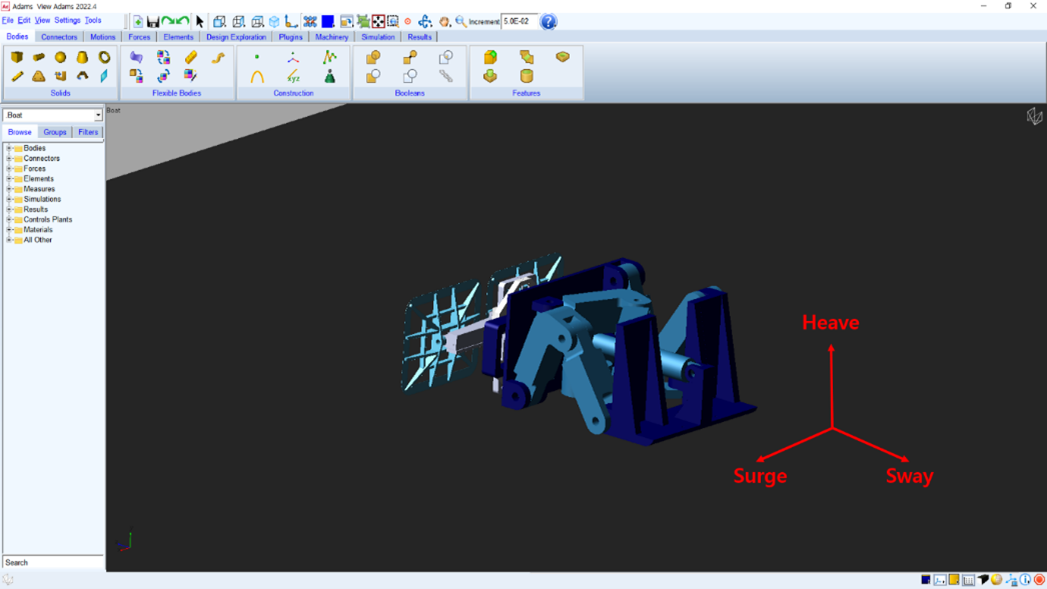The width and height of the screenshot is (1047, 589).
Task: Click the red Stop icon in status bar
Action: click(x=1039, y=579)
